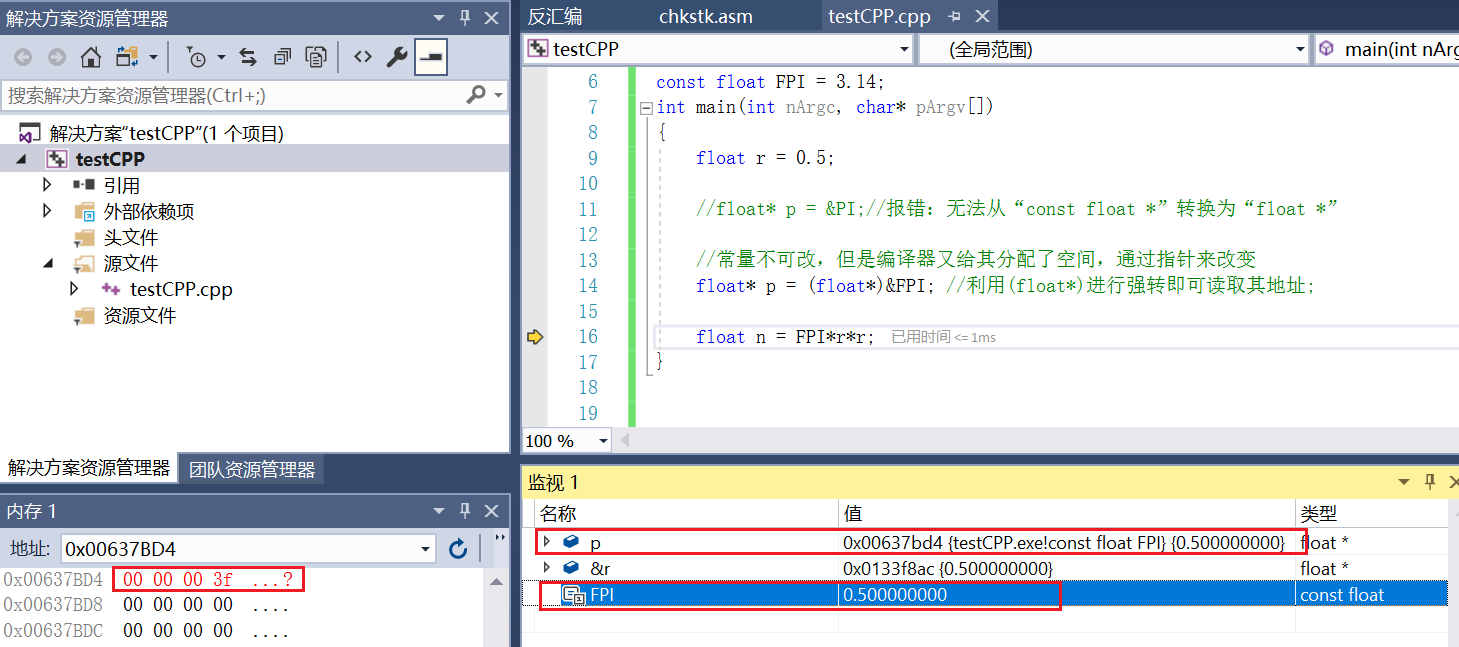Click the pending changes clock icon
The width and height of the screenshot is (1459, 647).
click(x=198, y=56)
